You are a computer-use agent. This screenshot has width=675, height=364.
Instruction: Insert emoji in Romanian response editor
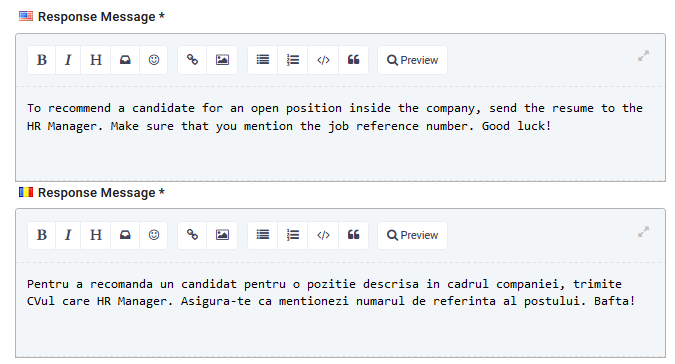click(x=154, y=235)
